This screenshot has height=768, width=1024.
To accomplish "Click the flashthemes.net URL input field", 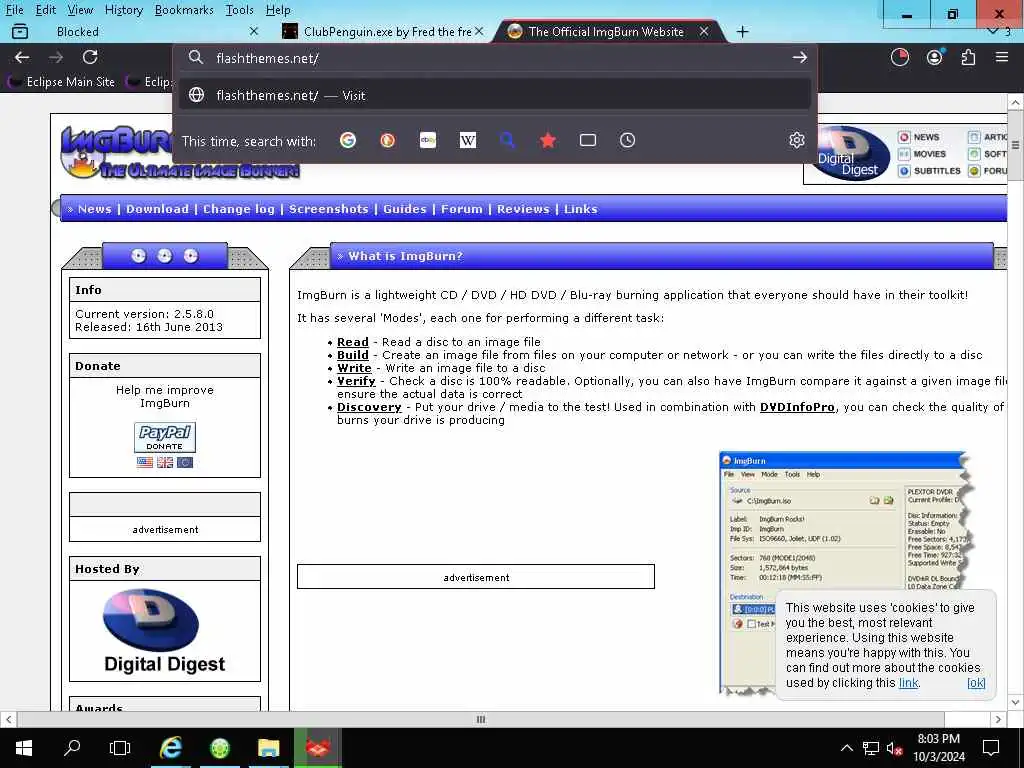I will click(x=496, y=58).
